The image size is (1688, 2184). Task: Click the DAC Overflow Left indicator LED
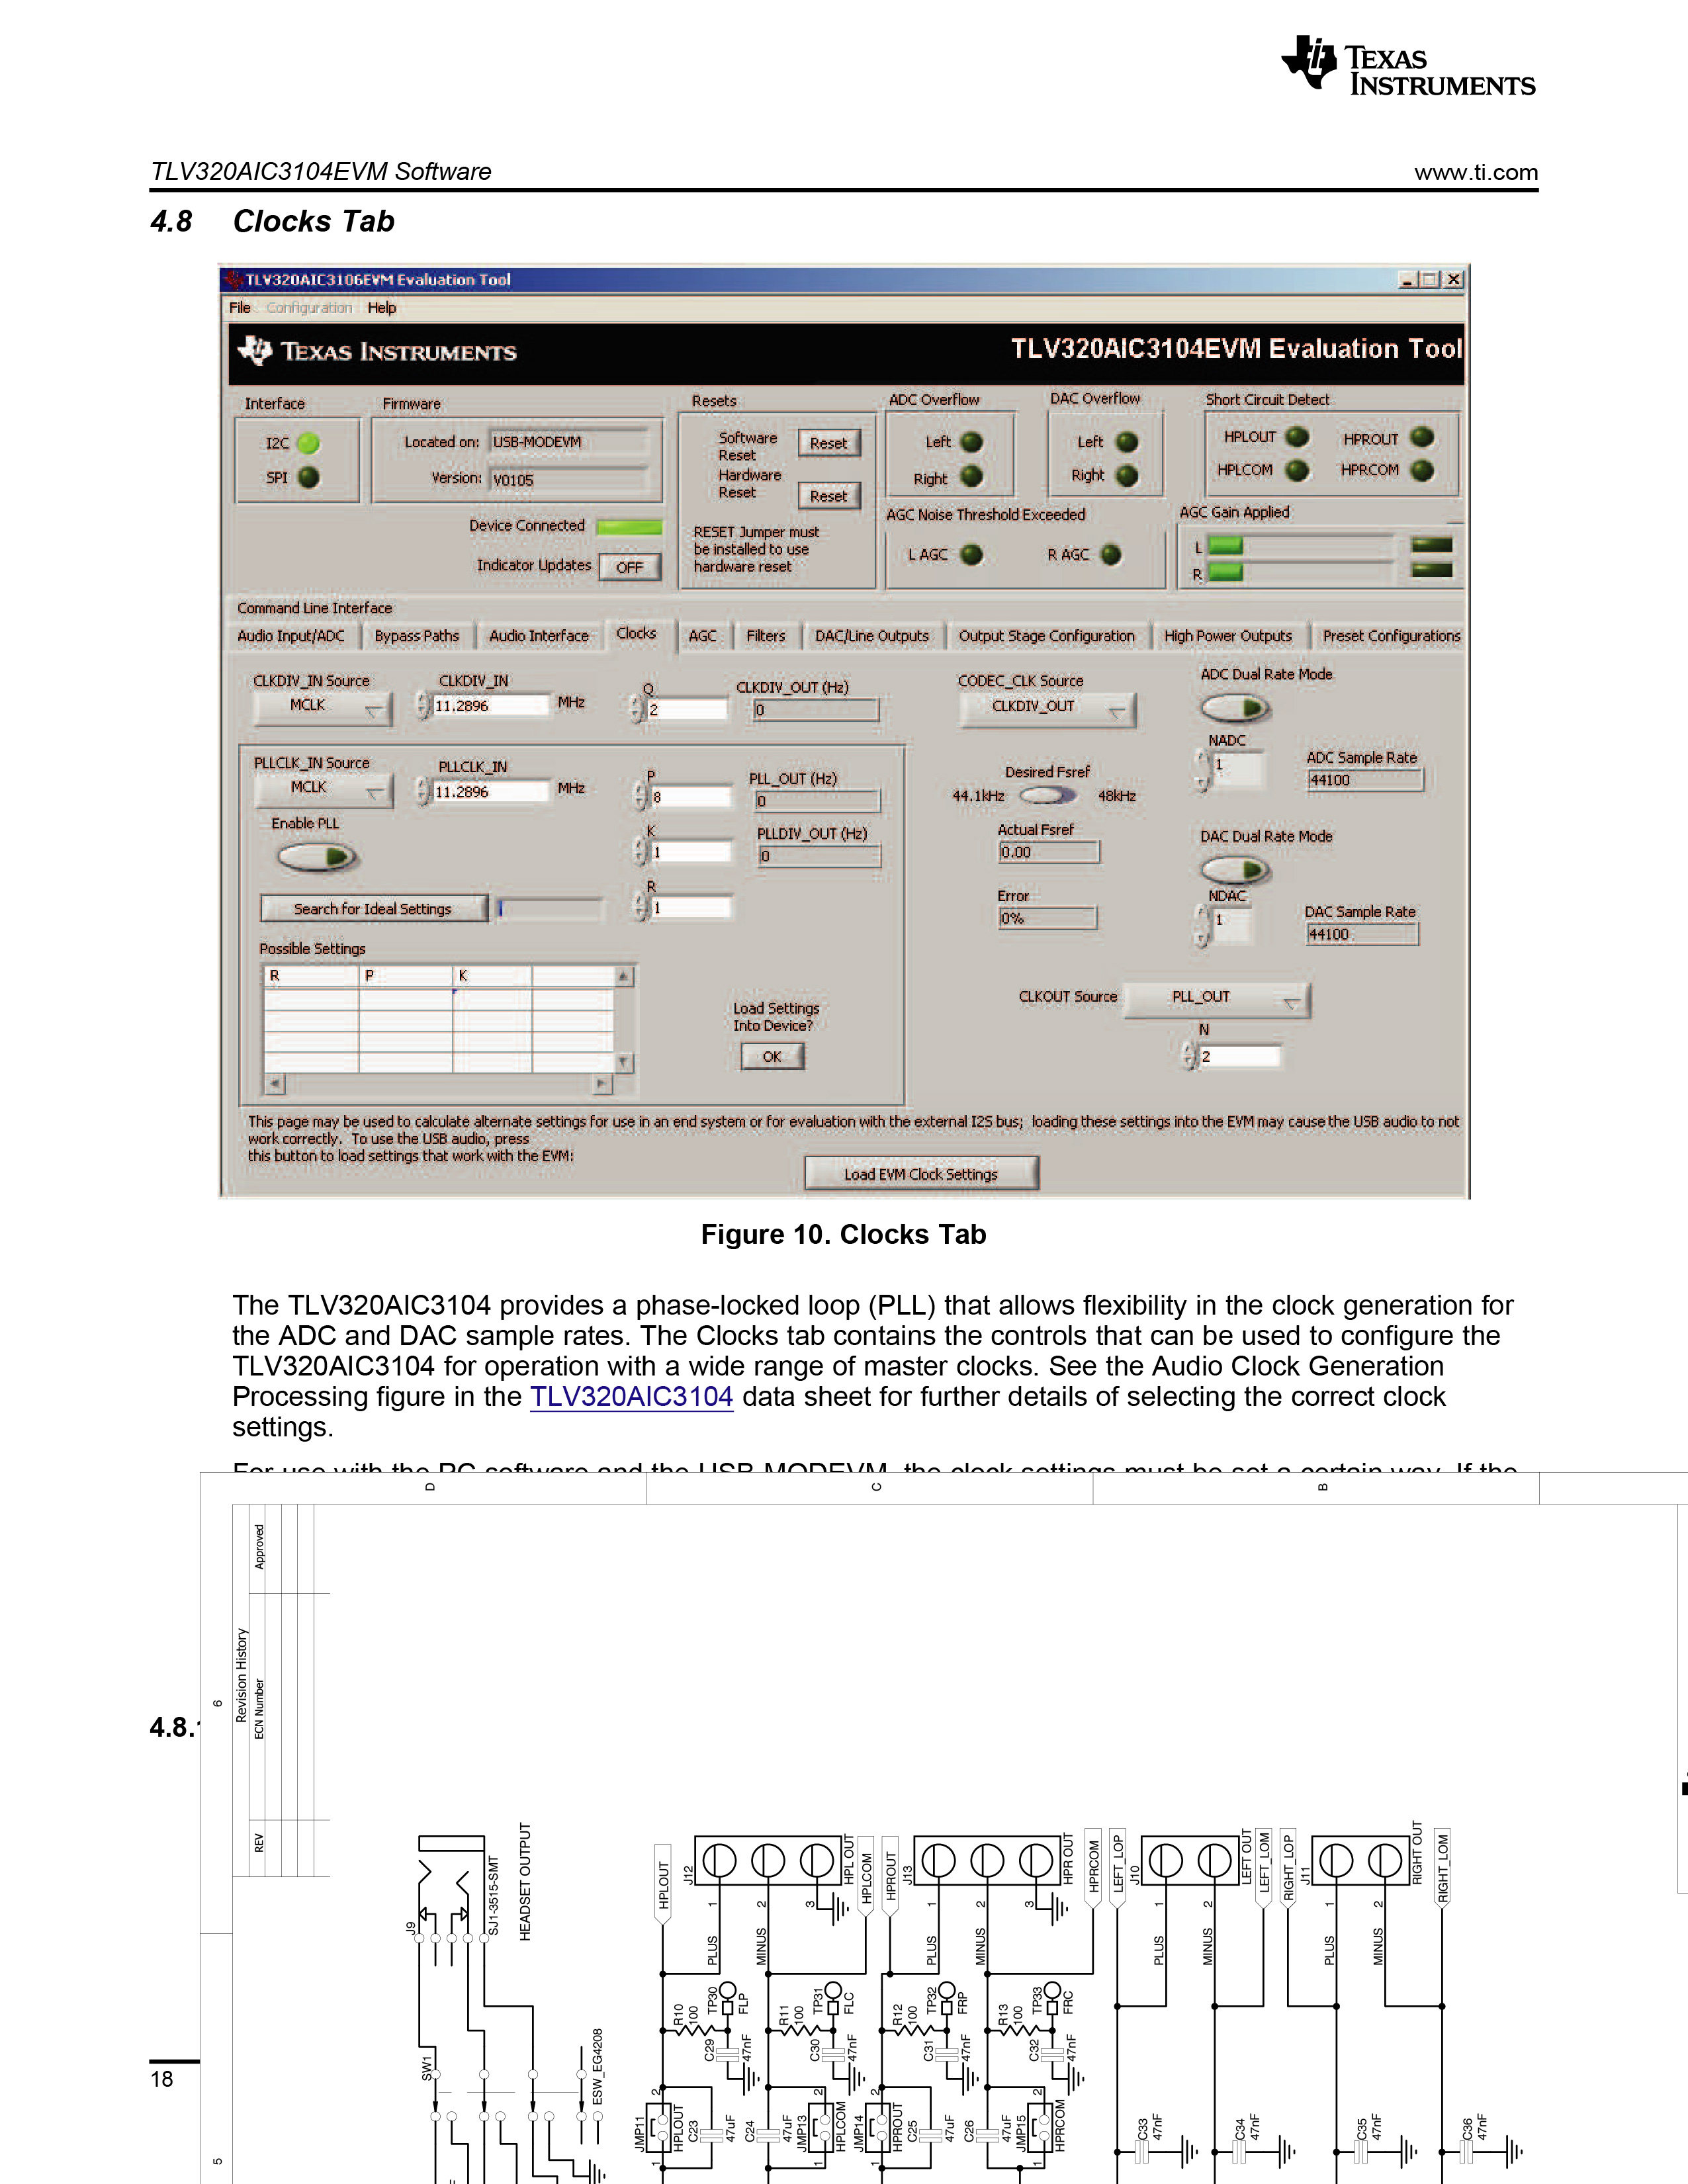click(x=1127, y=442)
